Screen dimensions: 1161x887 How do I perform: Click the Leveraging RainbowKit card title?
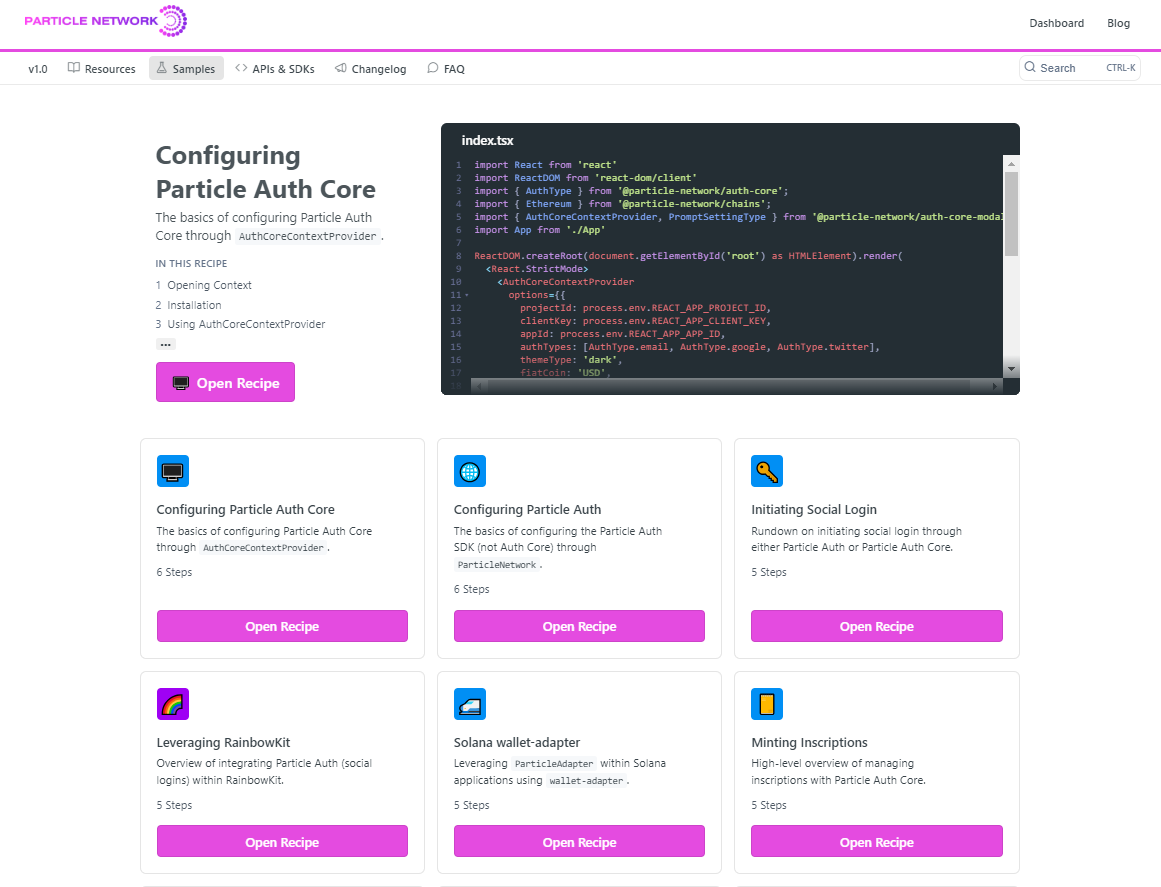[x=223, y=743]
